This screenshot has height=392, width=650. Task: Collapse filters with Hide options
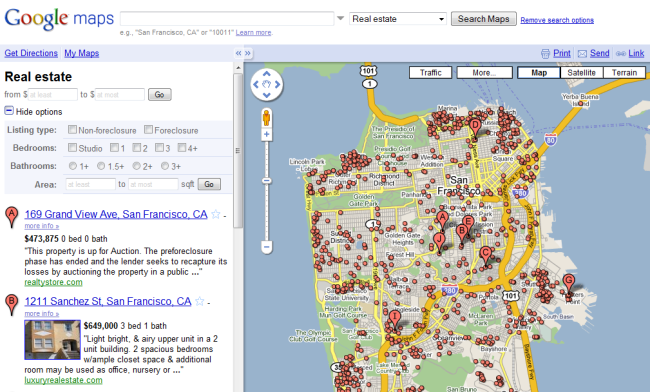[33, 111]
